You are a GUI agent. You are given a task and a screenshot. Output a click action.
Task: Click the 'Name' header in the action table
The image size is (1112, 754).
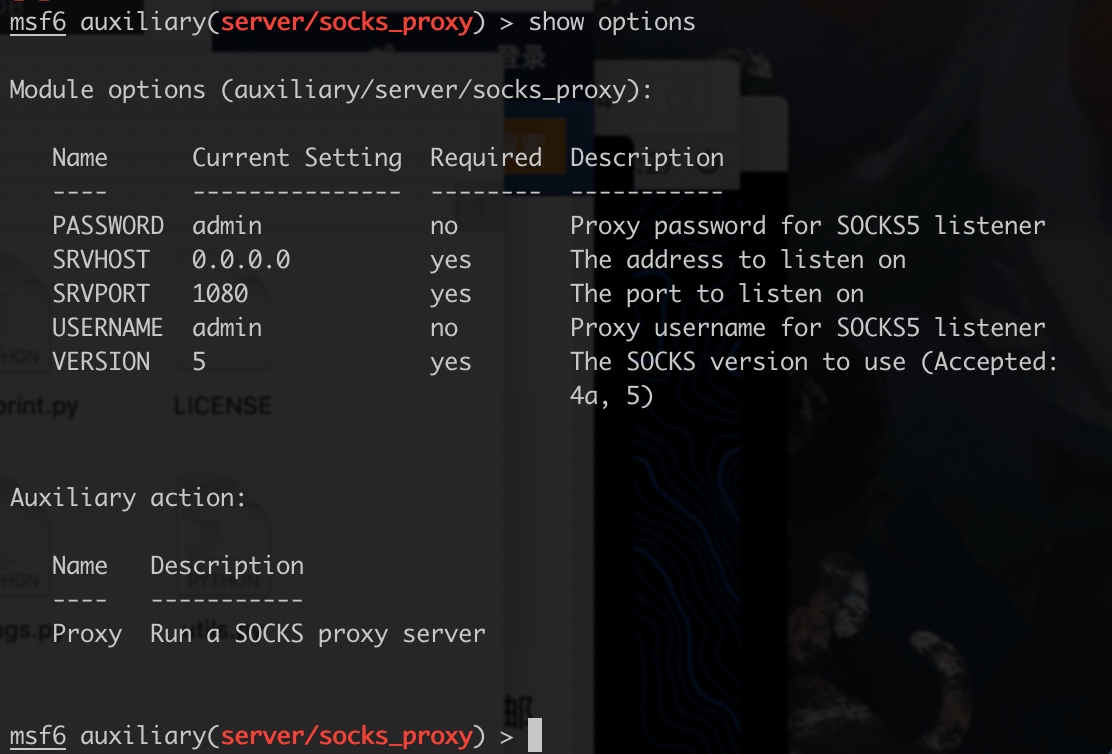79,566
